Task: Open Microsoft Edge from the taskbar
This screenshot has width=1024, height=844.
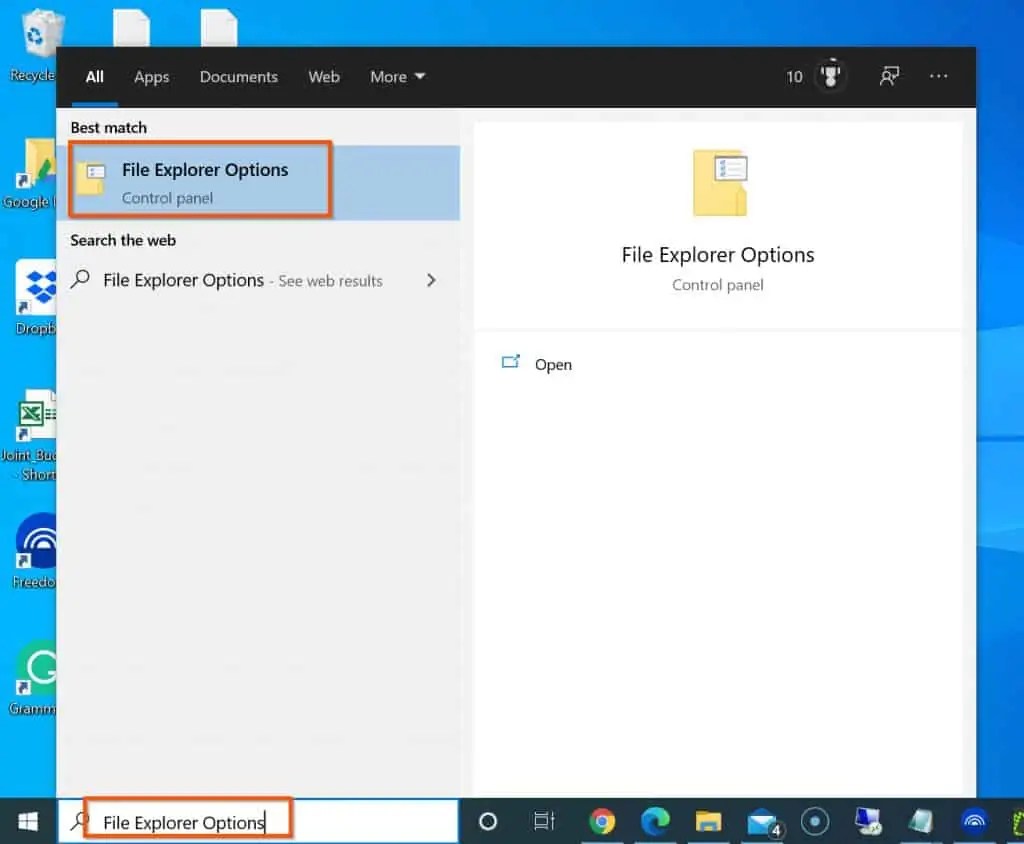Action: pyautogui.click(x=656, y=822)
